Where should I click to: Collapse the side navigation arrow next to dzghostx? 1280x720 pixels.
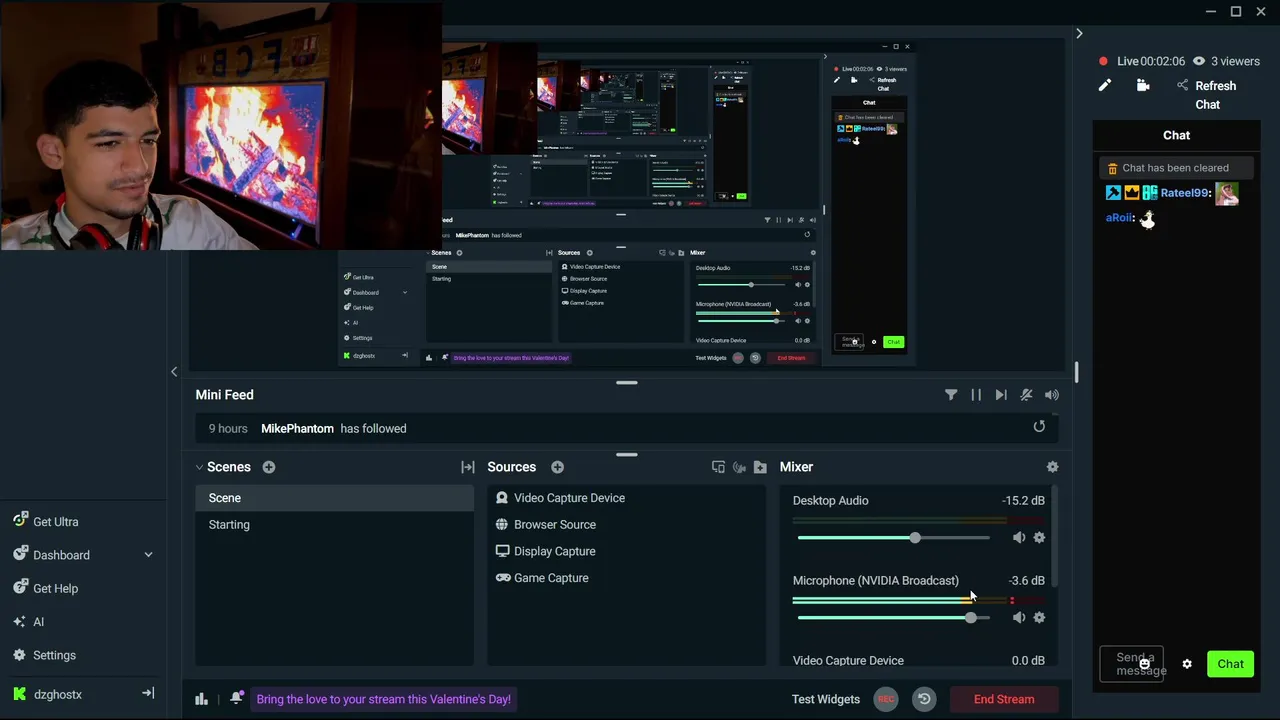coord(148,693)
